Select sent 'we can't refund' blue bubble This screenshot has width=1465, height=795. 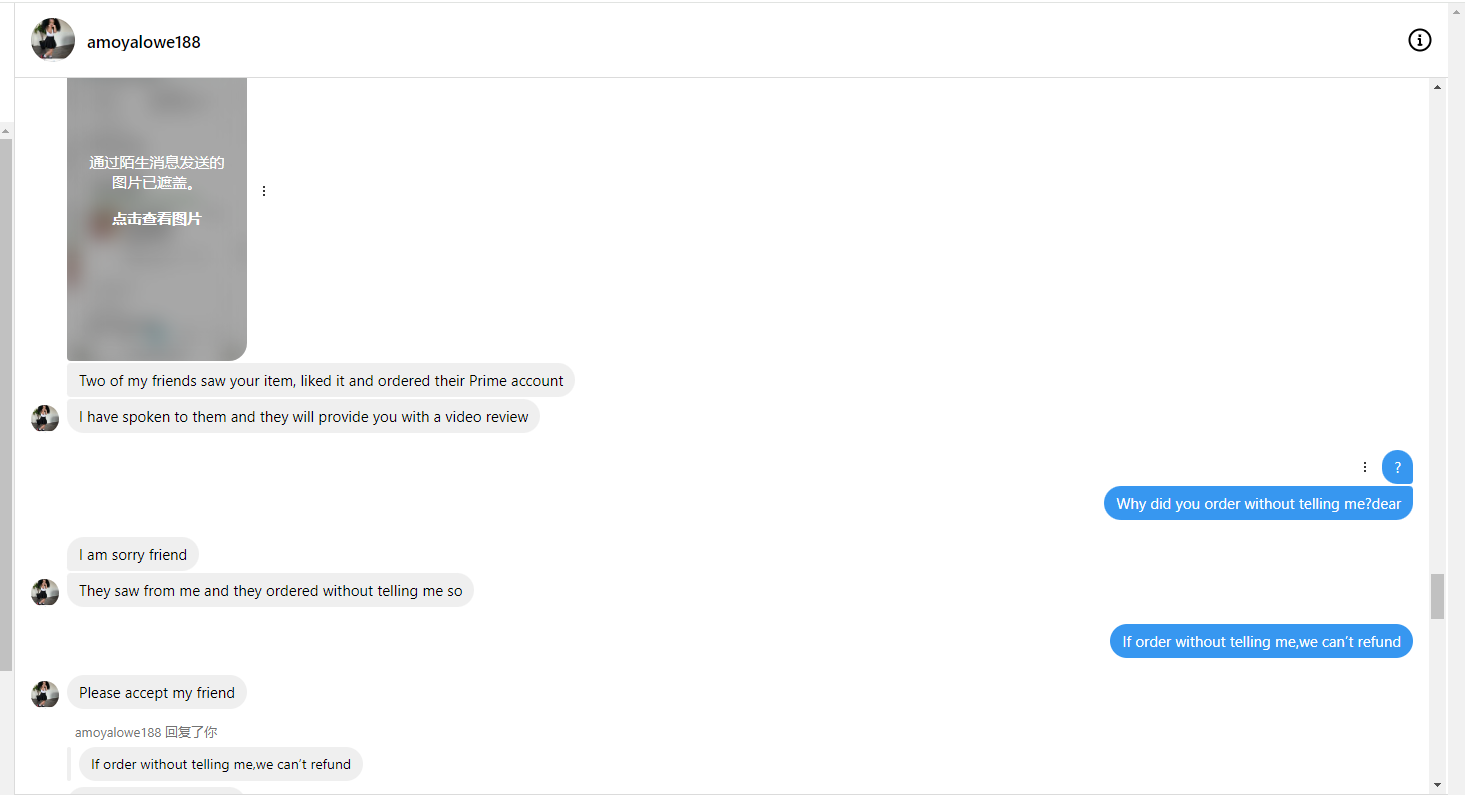(x=1260, y=642)
